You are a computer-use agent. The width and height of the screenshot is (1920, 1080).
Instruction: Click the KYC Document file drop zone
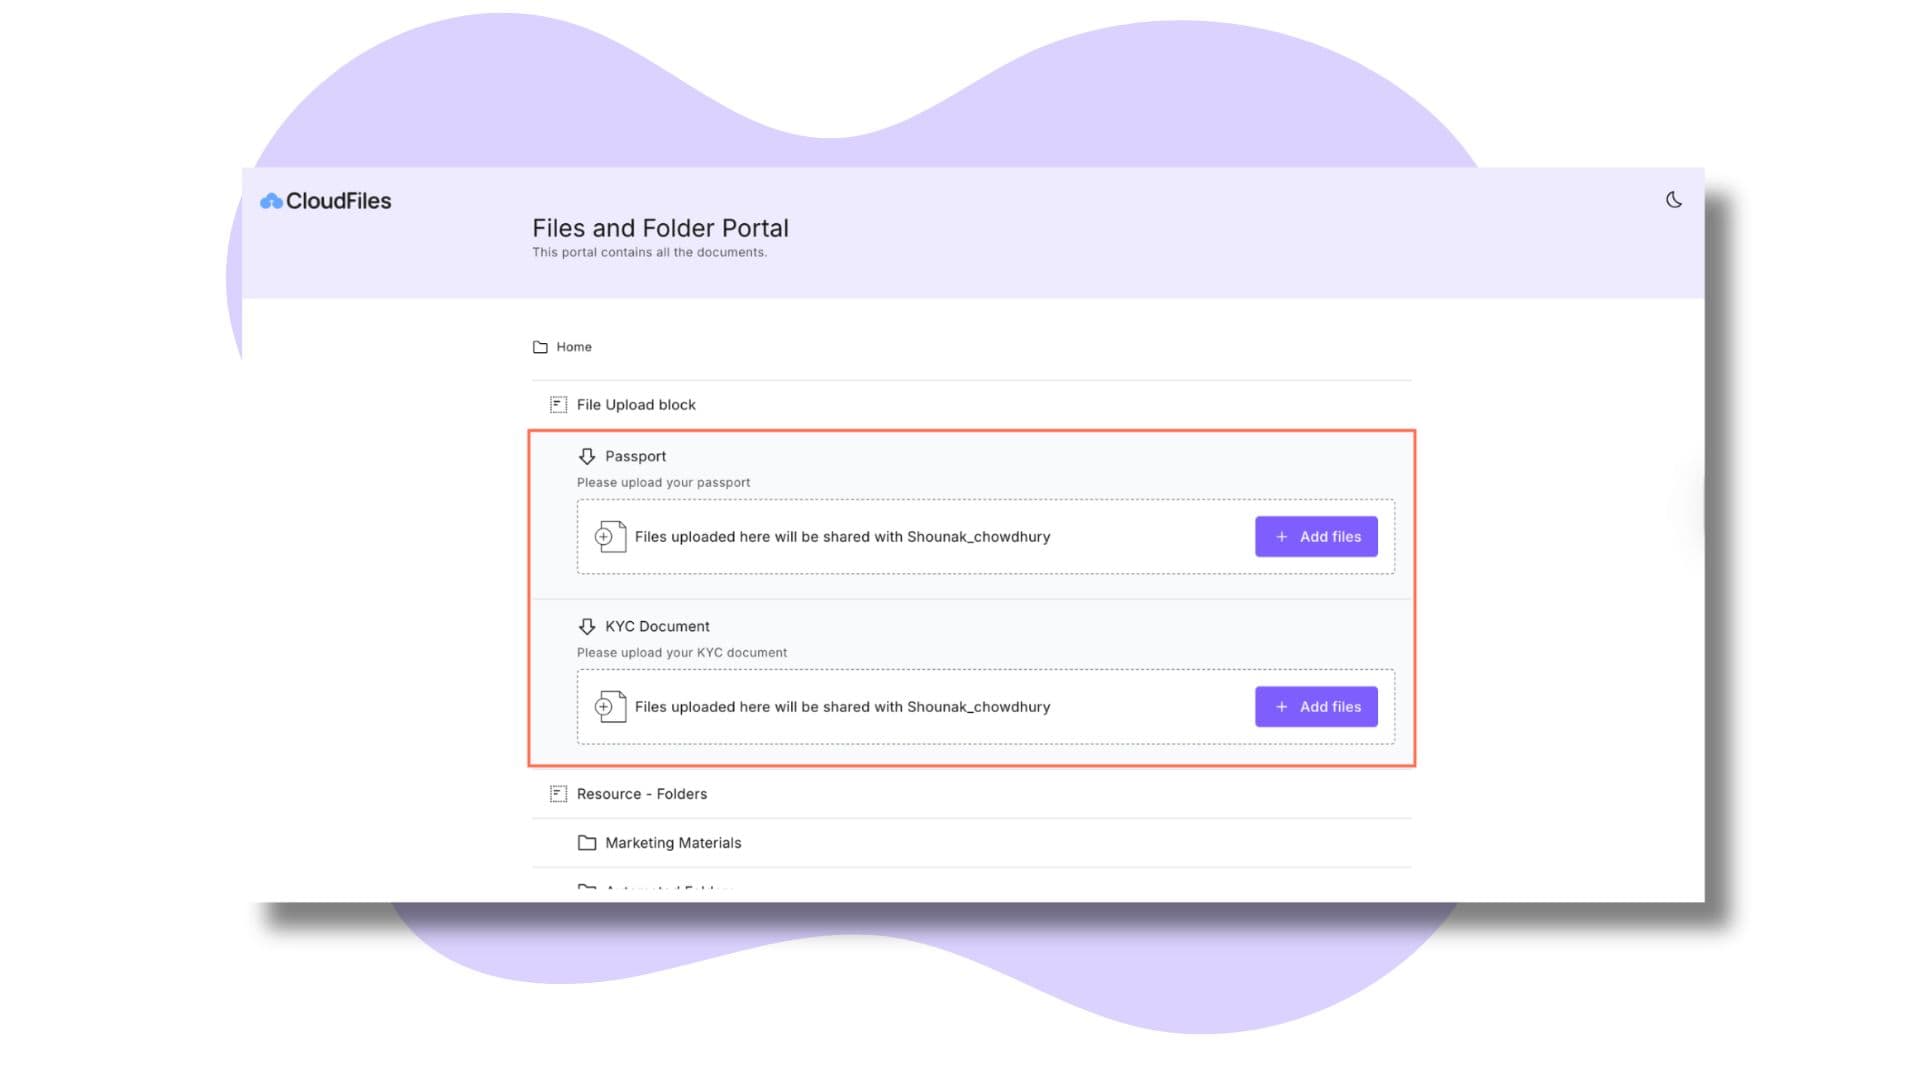(900, 707)
